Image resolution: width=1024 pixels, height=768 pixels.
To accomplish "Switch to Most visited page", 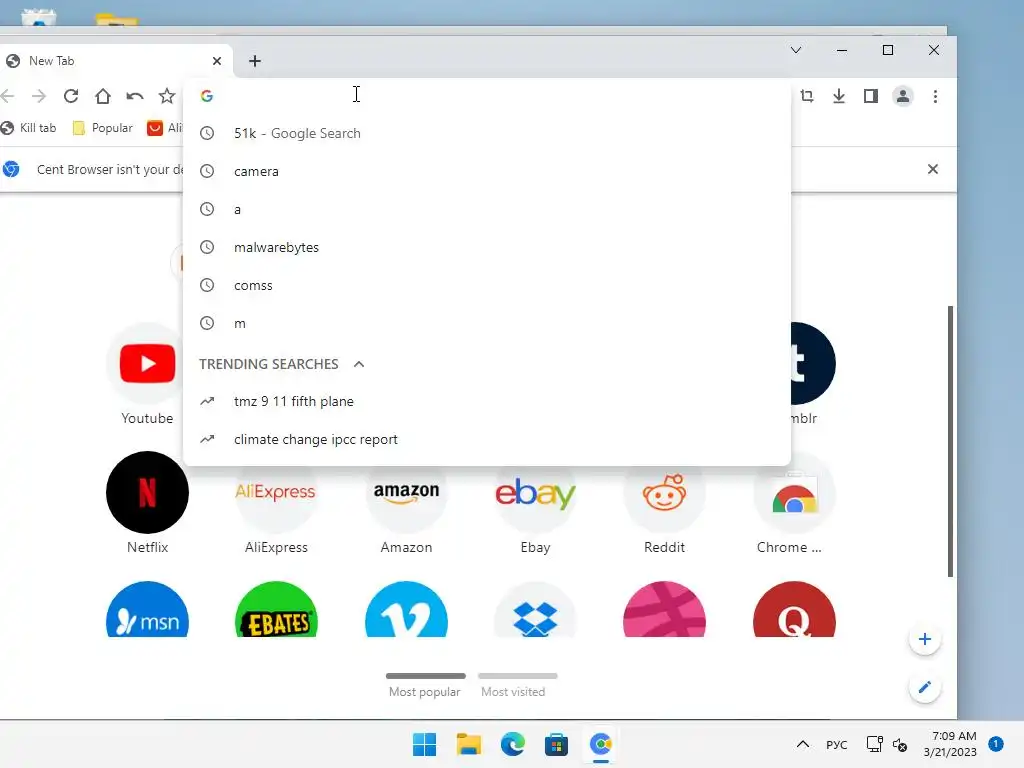I will [517, 685].
